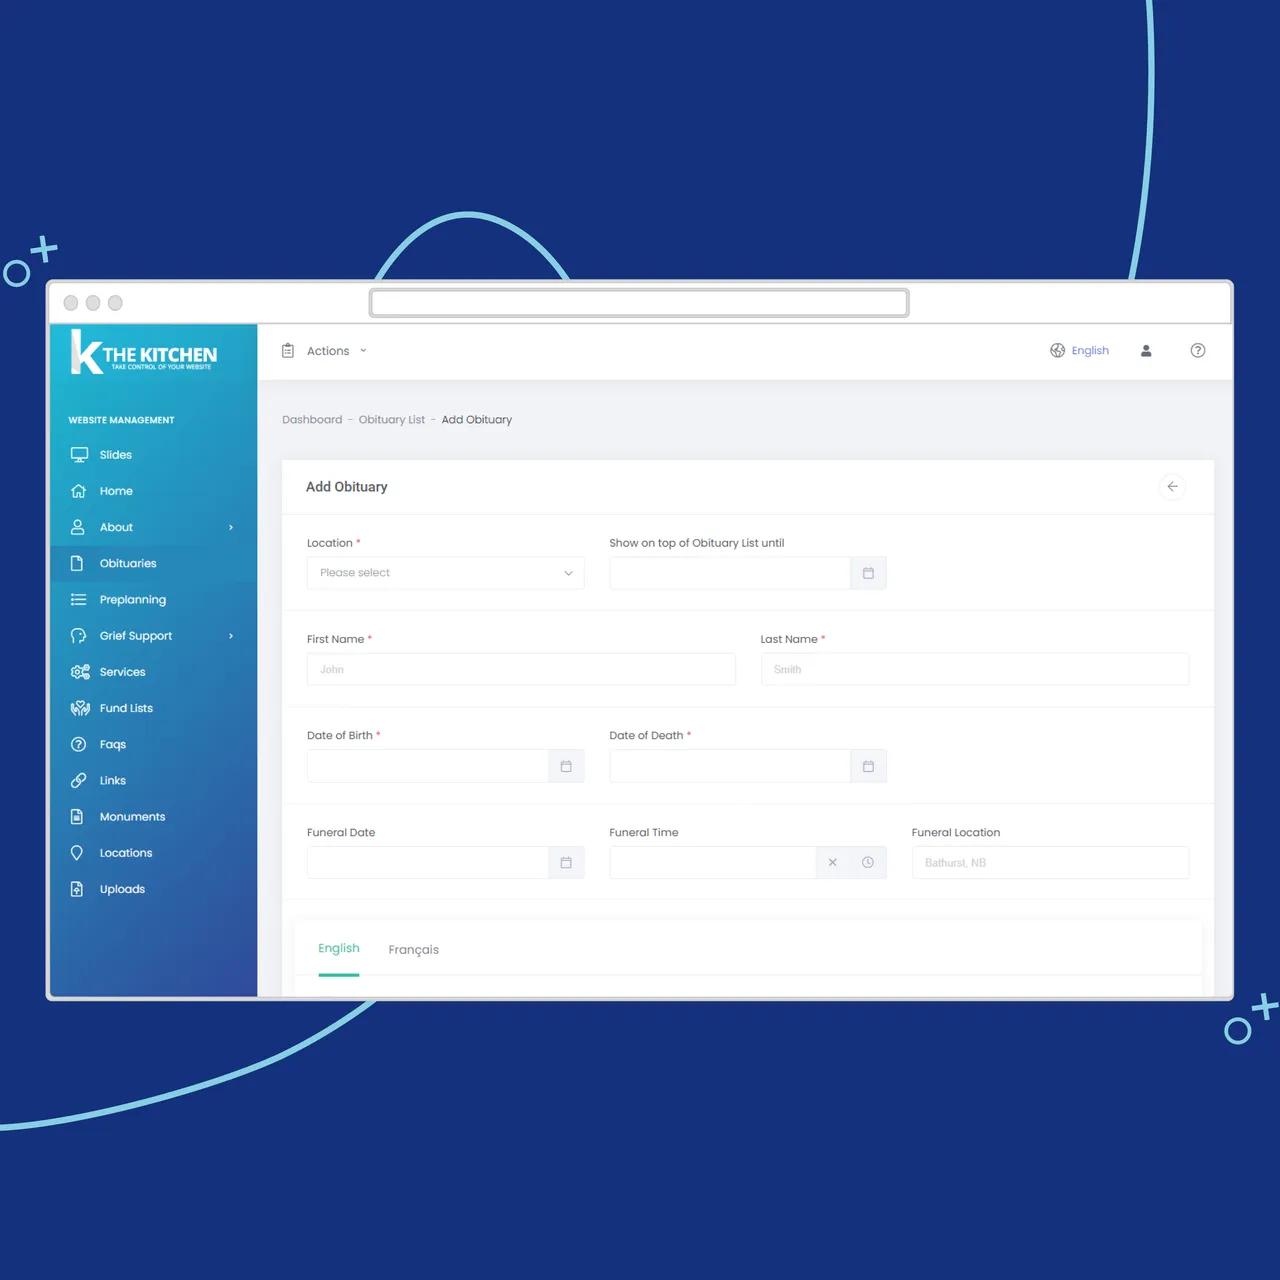
Task: Open calendar picker for Date of Birth
Action: (566, 766)
